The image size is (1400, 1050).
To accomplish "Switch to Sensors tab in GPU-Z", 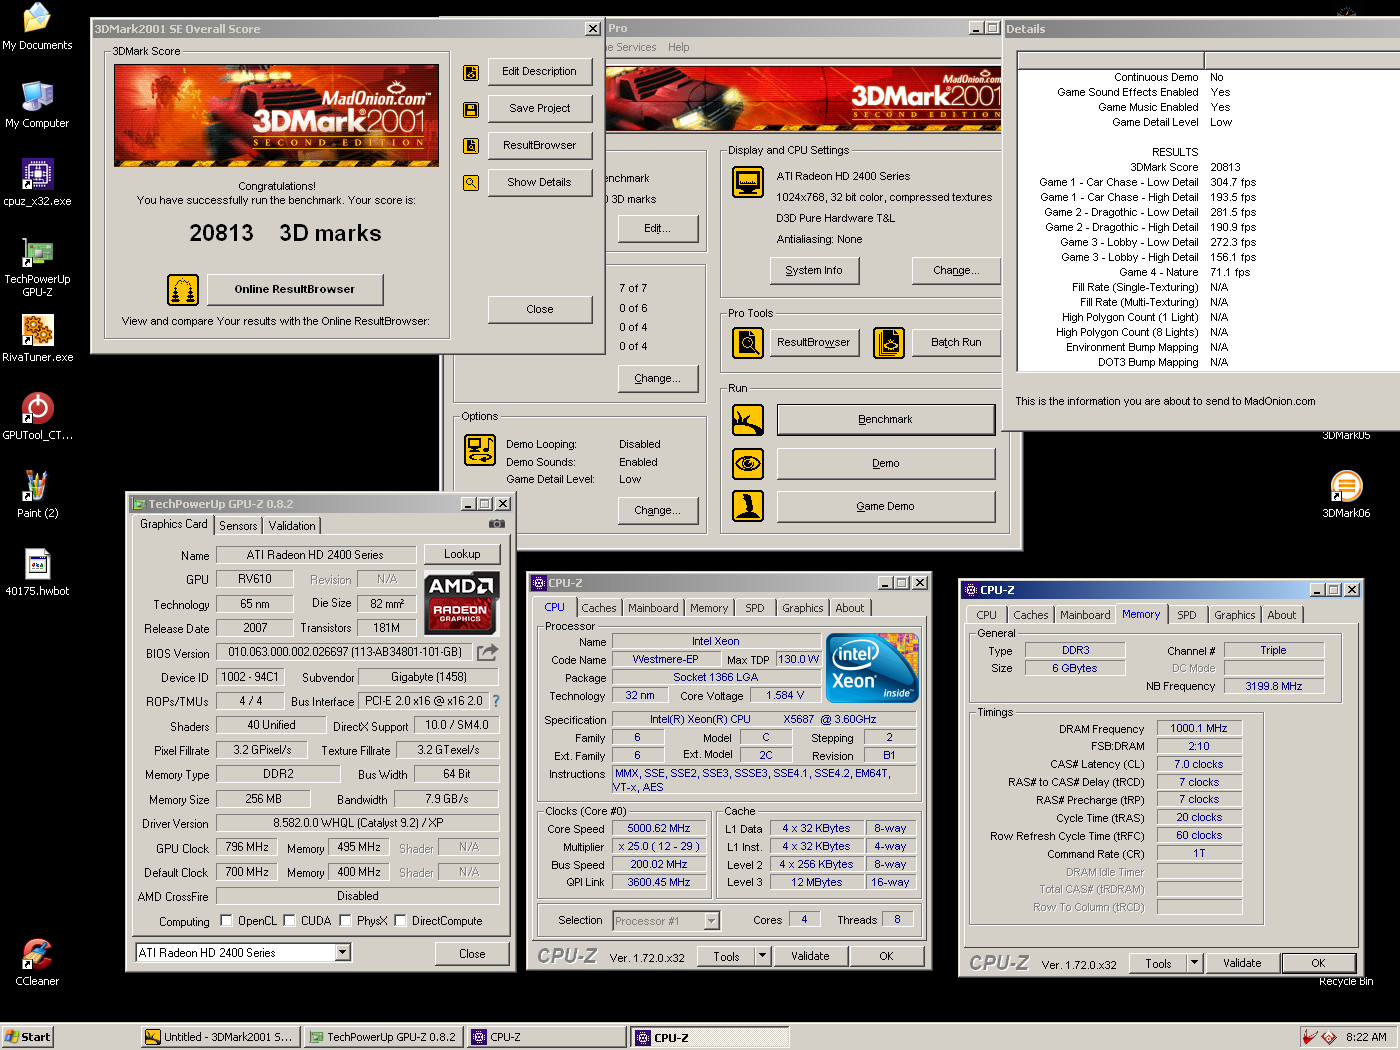I will pyautogui.click(x=238, y=526).
